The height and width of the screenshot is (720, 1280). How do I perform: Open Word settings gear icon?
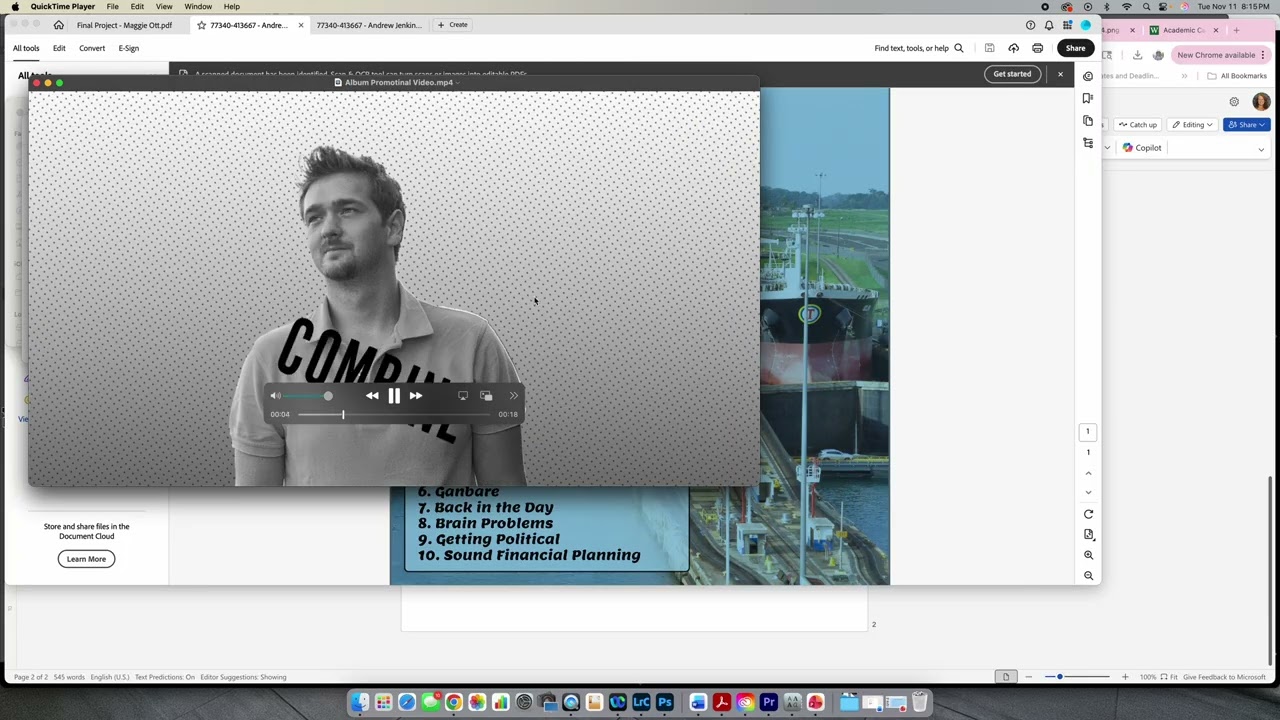pos(1234,102)
